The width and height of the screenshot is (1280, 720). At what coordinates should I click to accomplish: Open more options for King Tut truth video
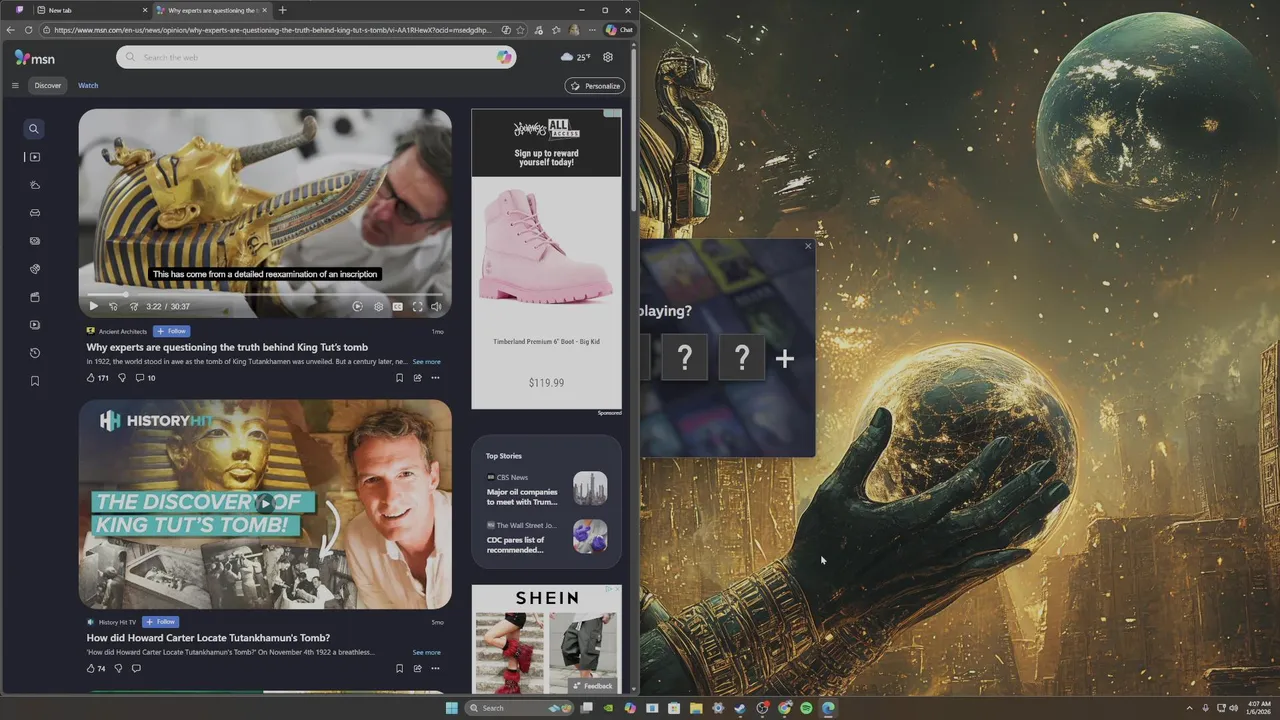coord(435,378)
